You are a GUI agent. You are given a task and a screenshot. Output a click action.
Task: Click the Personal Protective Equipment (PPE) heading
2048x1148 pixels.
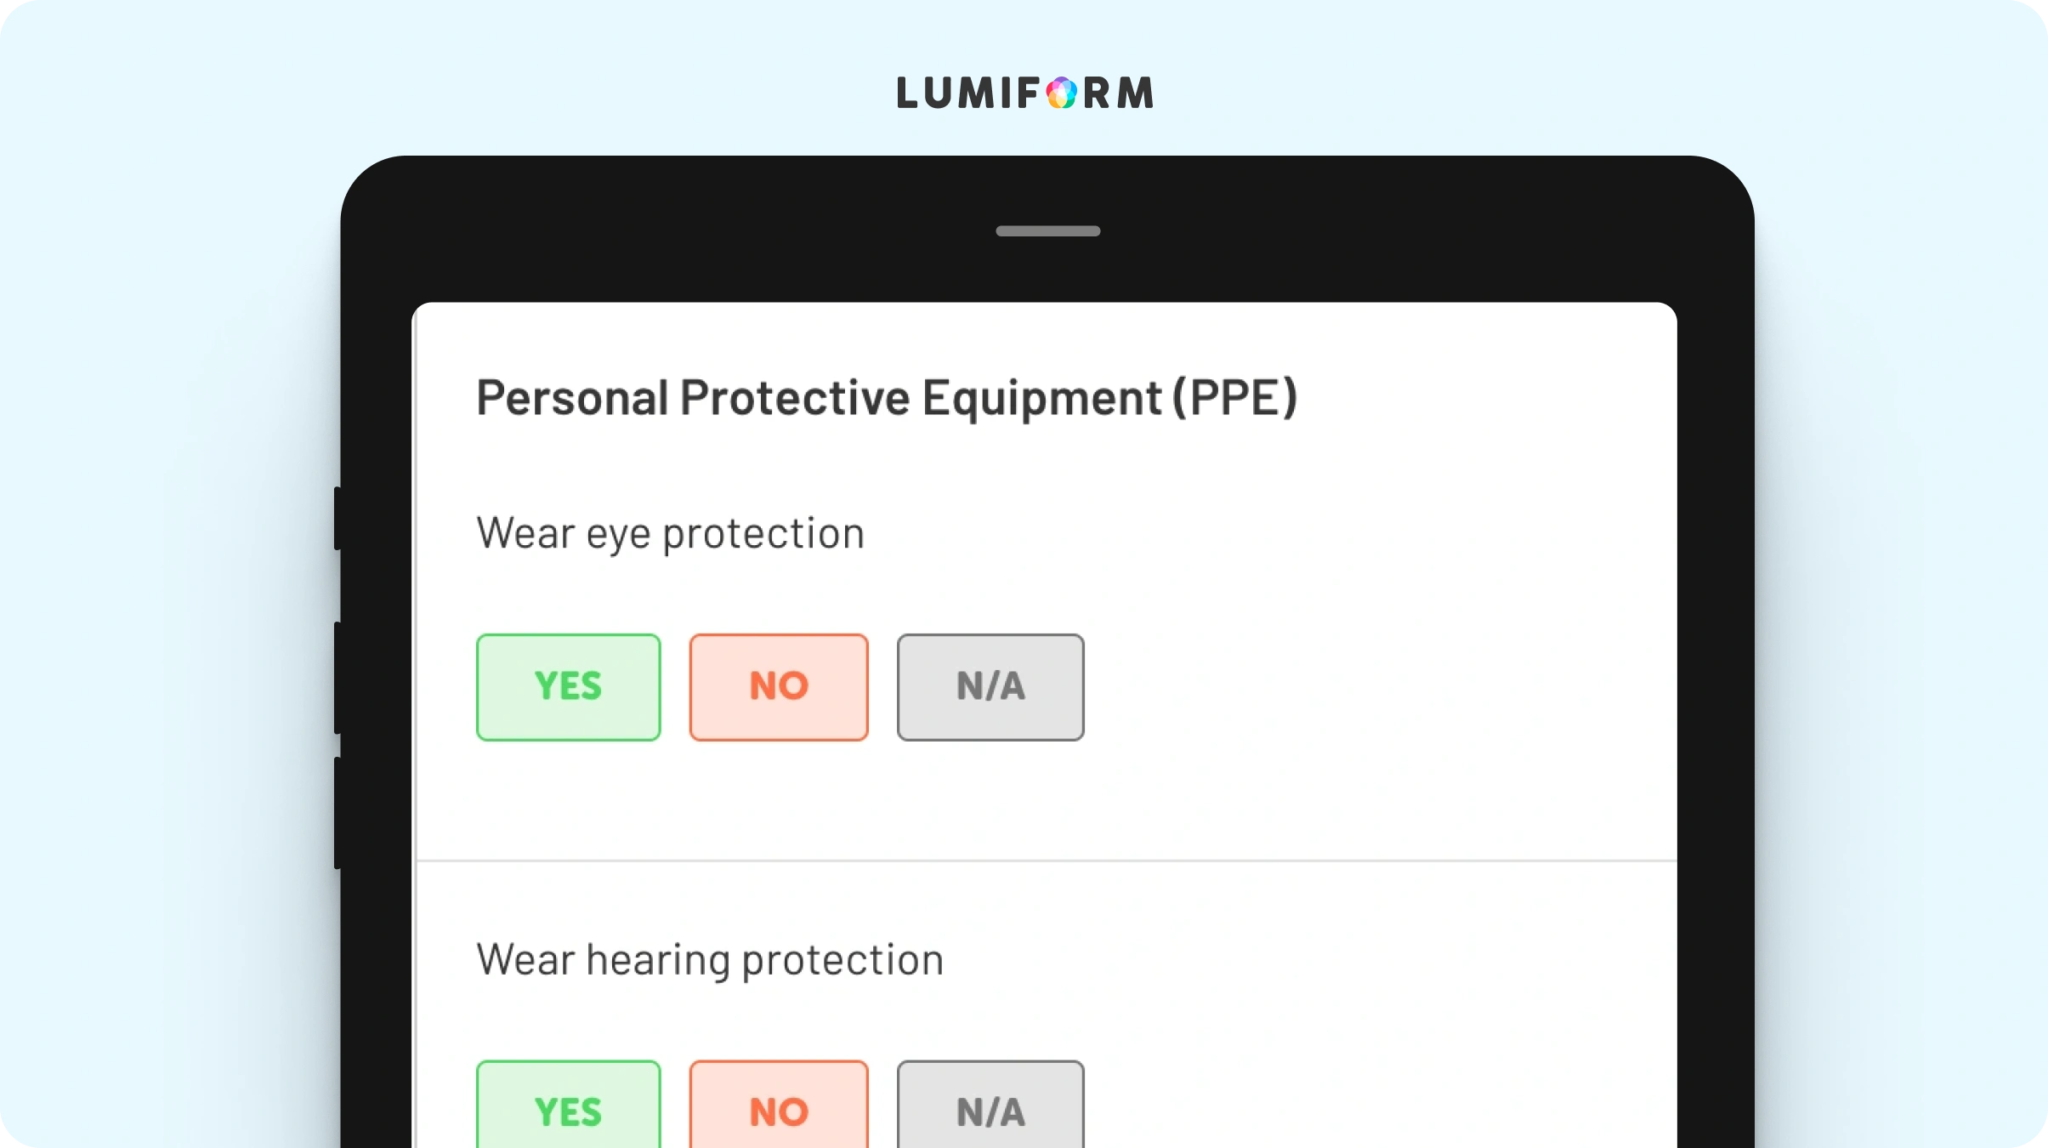tap(887, 398)
